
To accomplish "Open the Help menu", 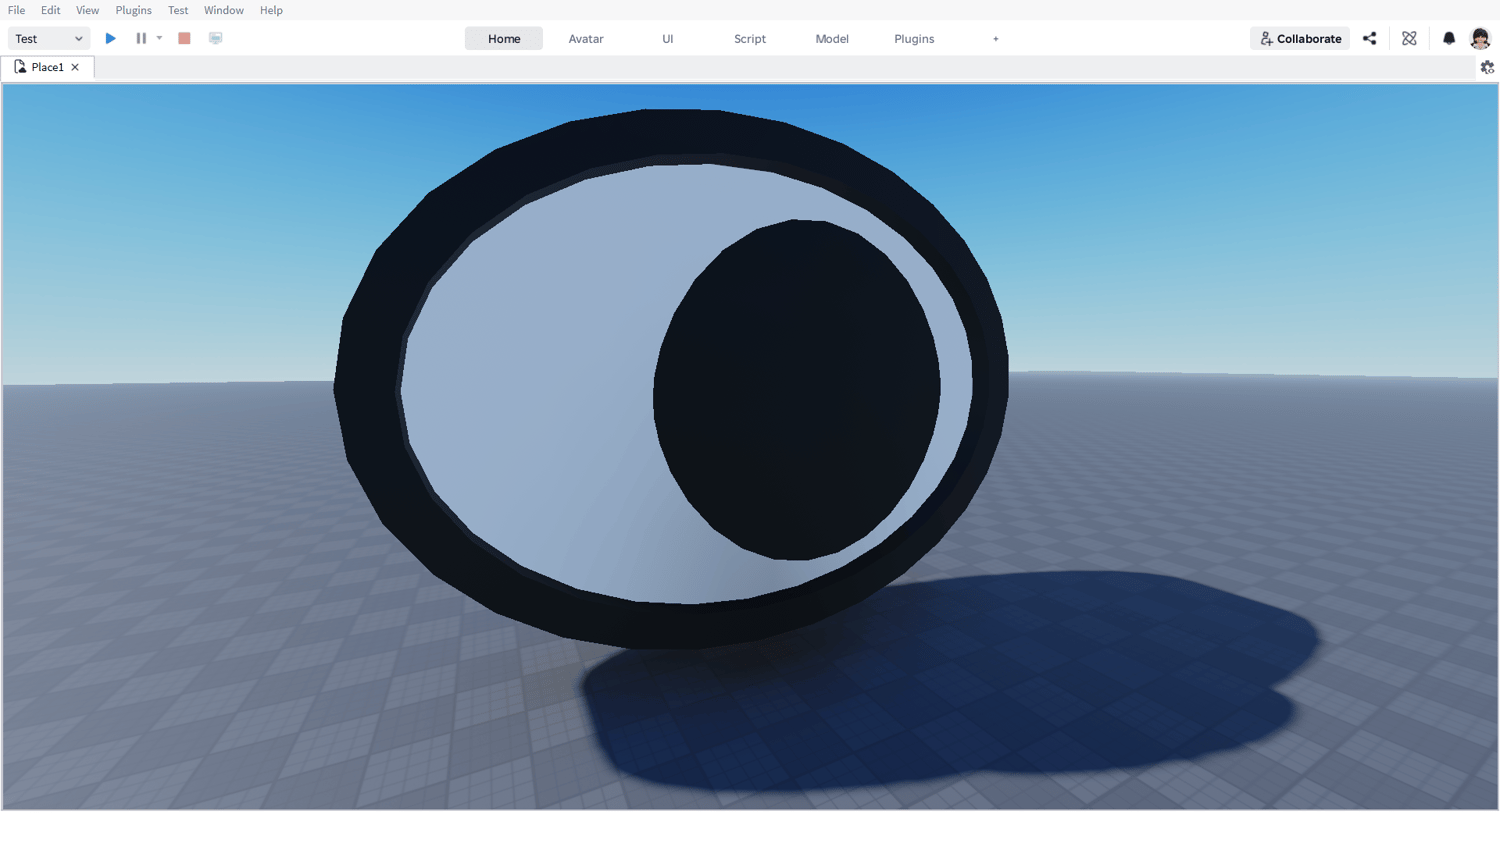I will pyautogui.click(x=271, y=10).
